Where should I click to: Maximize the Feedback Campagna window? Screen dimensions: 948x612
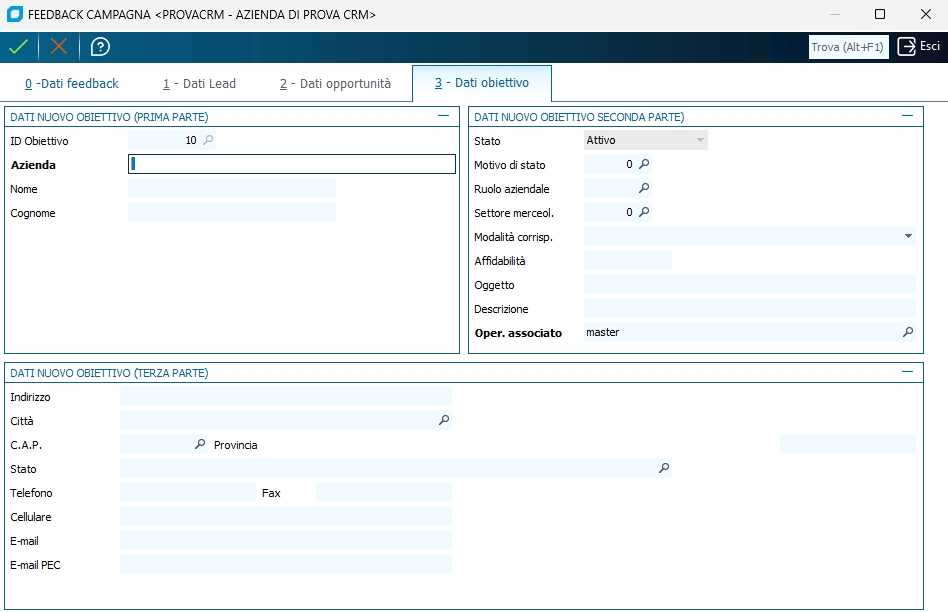tap(880, 14)
